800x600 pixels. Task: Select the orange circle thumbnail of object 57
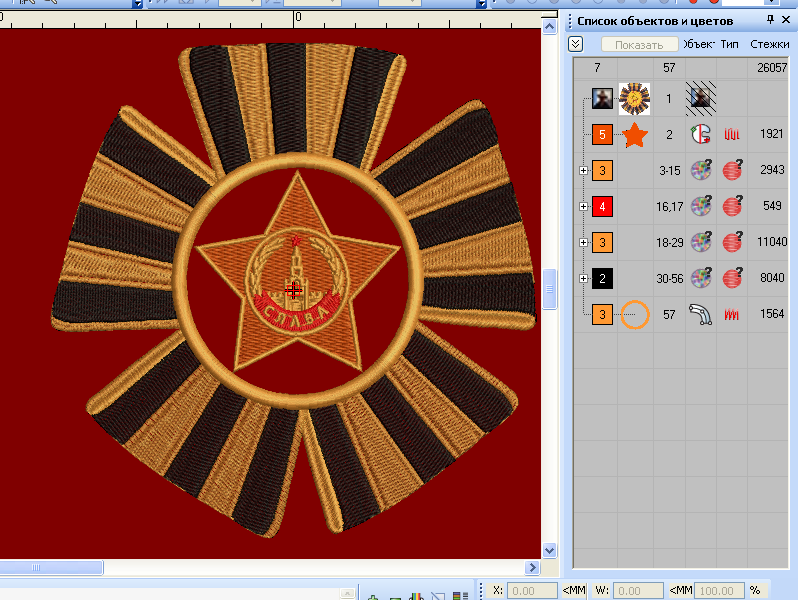635,314
